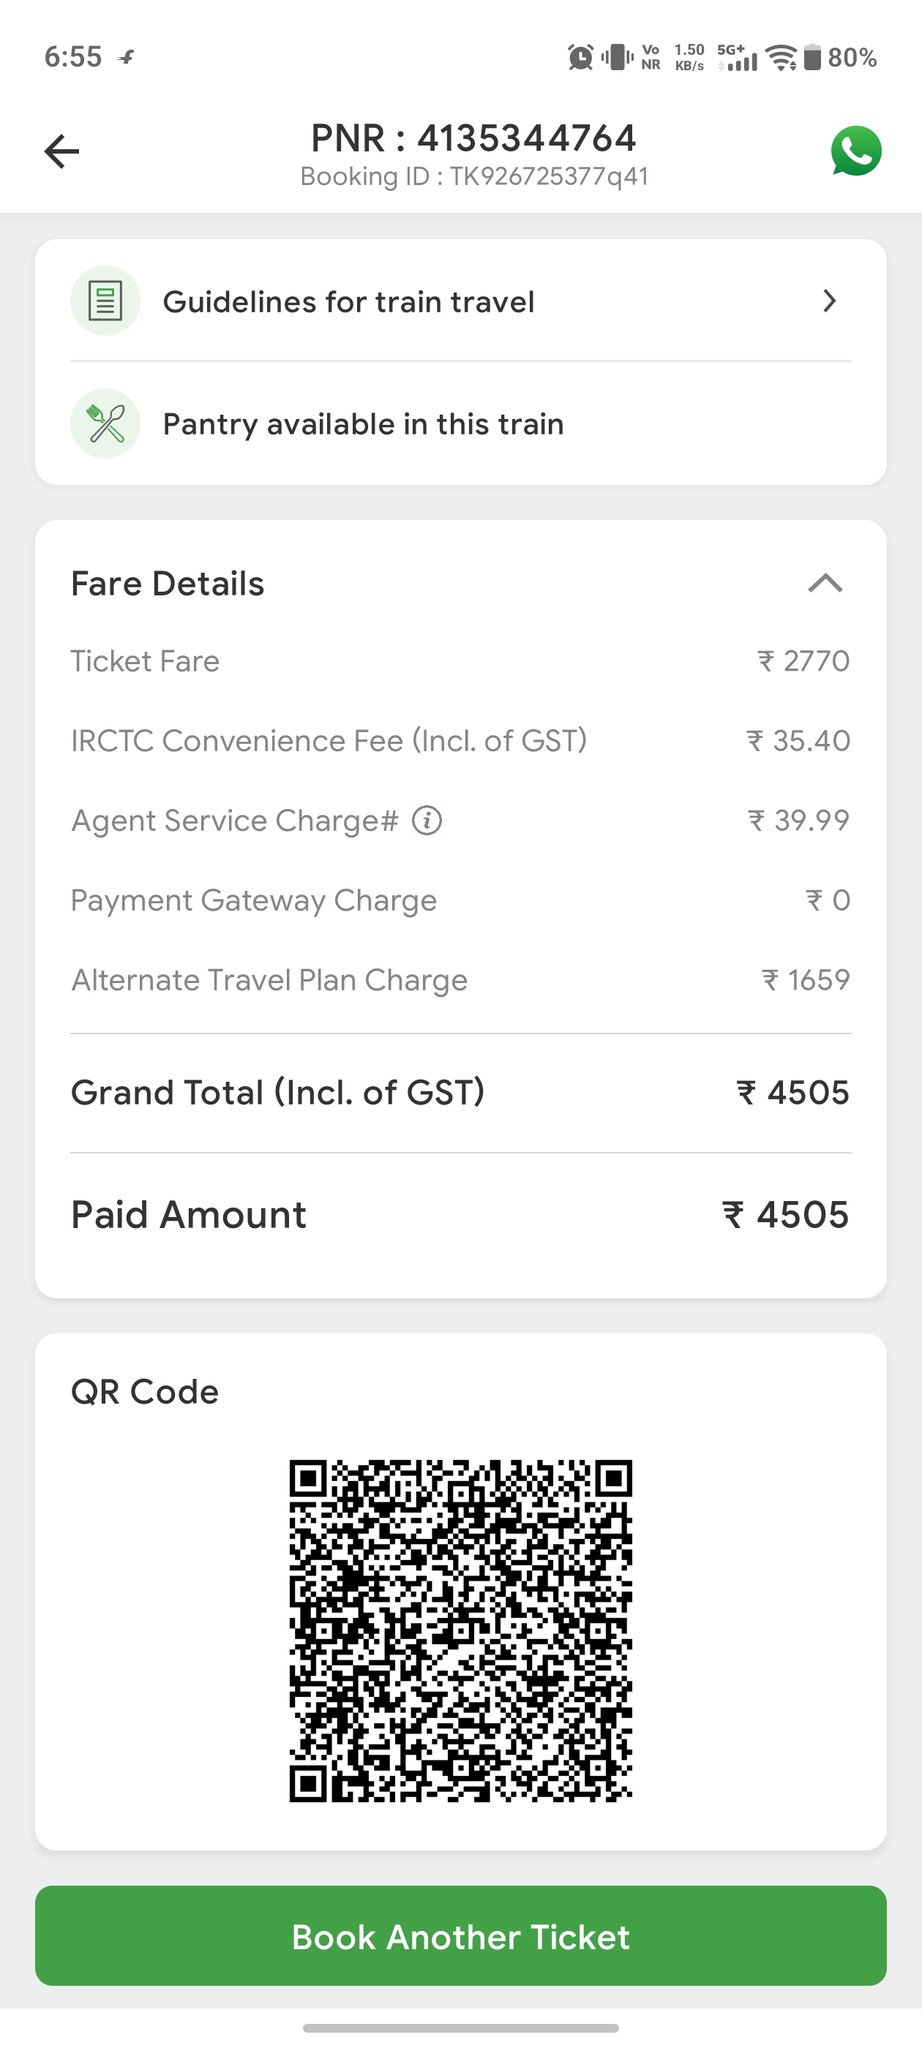This screenshot has height=2048, width=922.
Task: Tap the pantry fork and spoon icon
Action: click(x=105, y=423)
